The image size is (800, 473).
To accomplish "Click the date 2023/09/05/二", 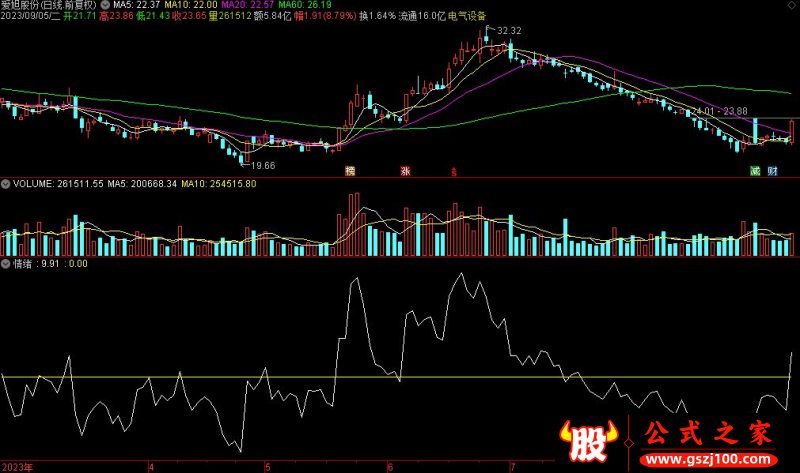I will coord(30,16).
